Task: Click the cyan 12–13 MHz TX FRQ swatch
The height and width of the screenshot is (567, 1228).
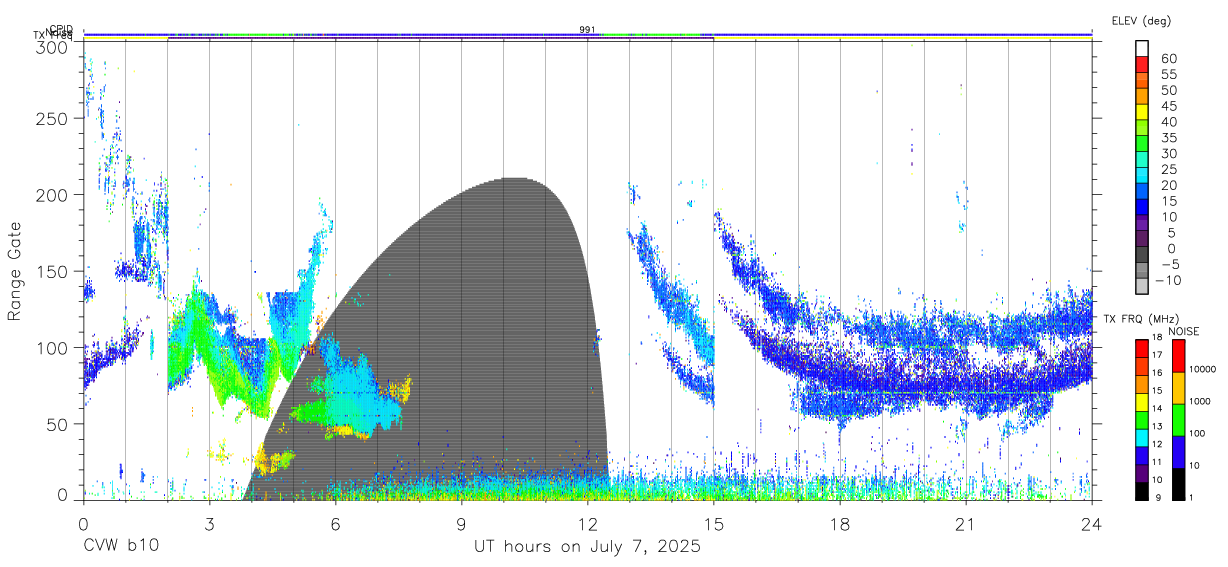Action: 1142,437
